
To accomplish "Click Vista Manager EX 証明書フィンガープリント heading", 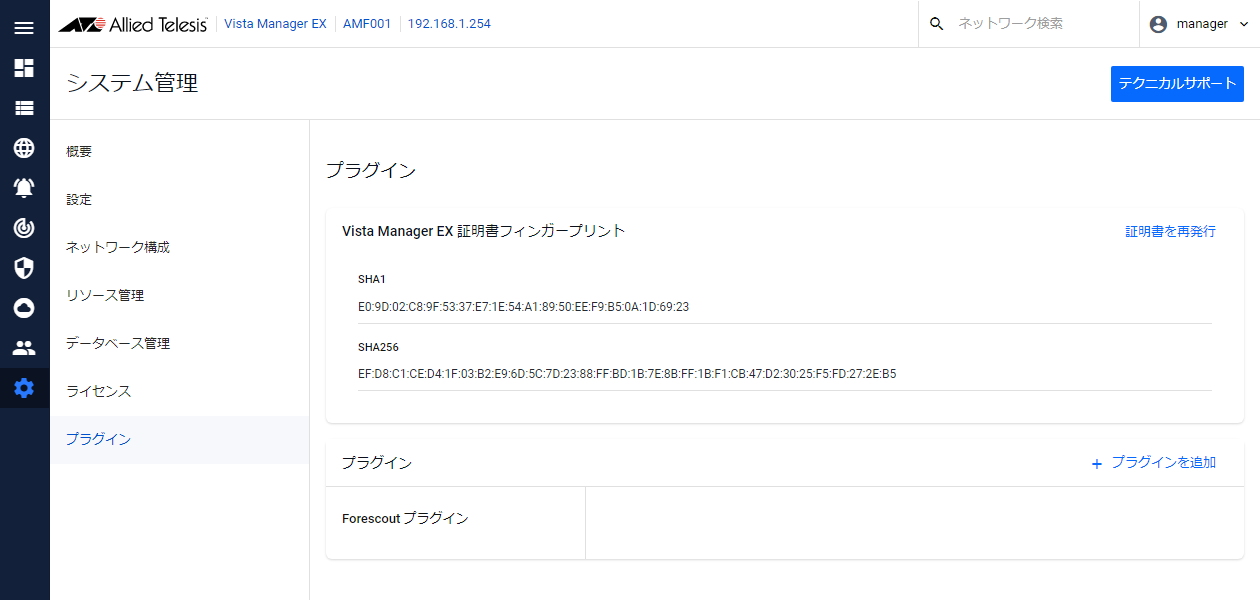I will pyautogui.click(x=483, y=231).
